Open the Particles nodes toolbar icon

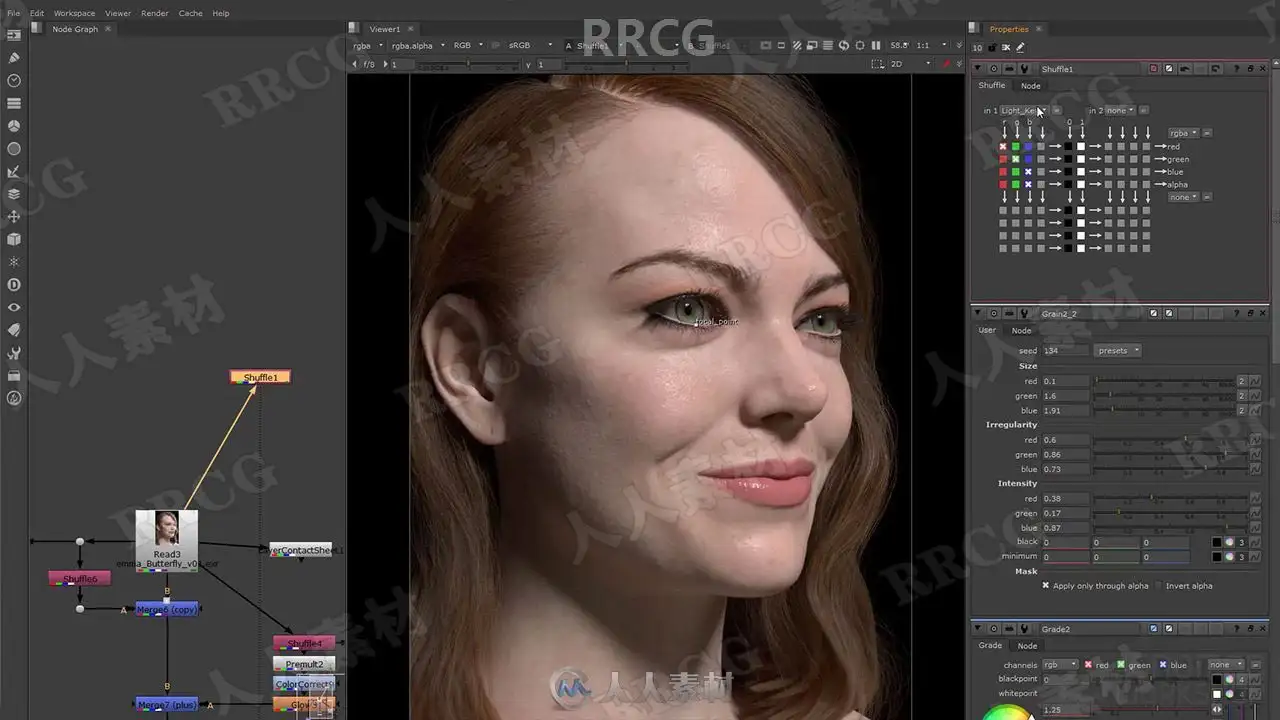click(14, 262)
